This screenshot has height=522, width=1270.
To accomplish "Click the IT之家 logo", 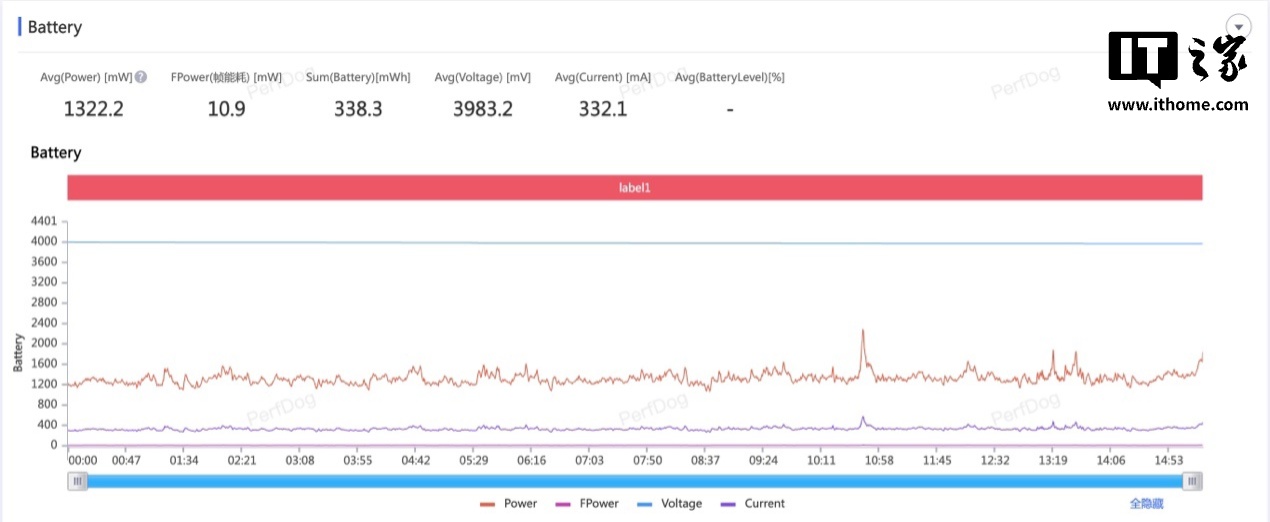I will (1177, 60).
